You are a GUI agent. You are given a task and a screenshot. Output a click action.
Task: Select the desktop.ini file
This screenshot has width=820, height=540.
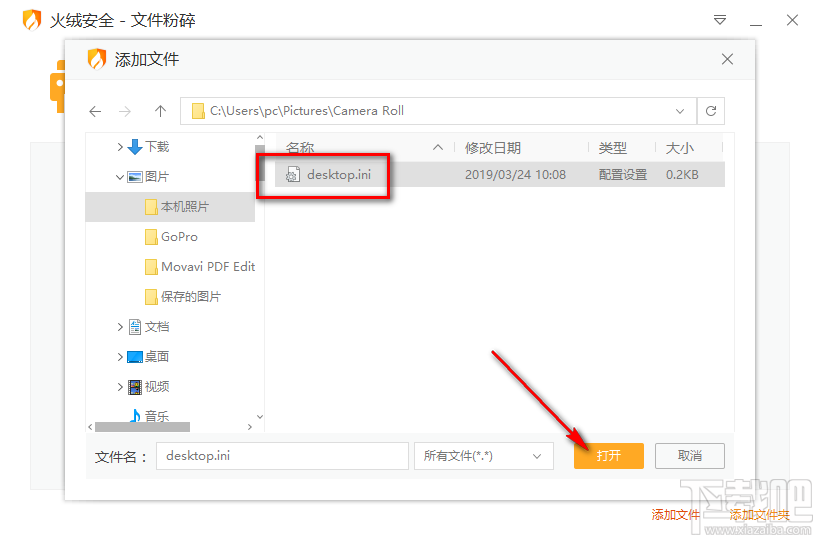point(339,174)
